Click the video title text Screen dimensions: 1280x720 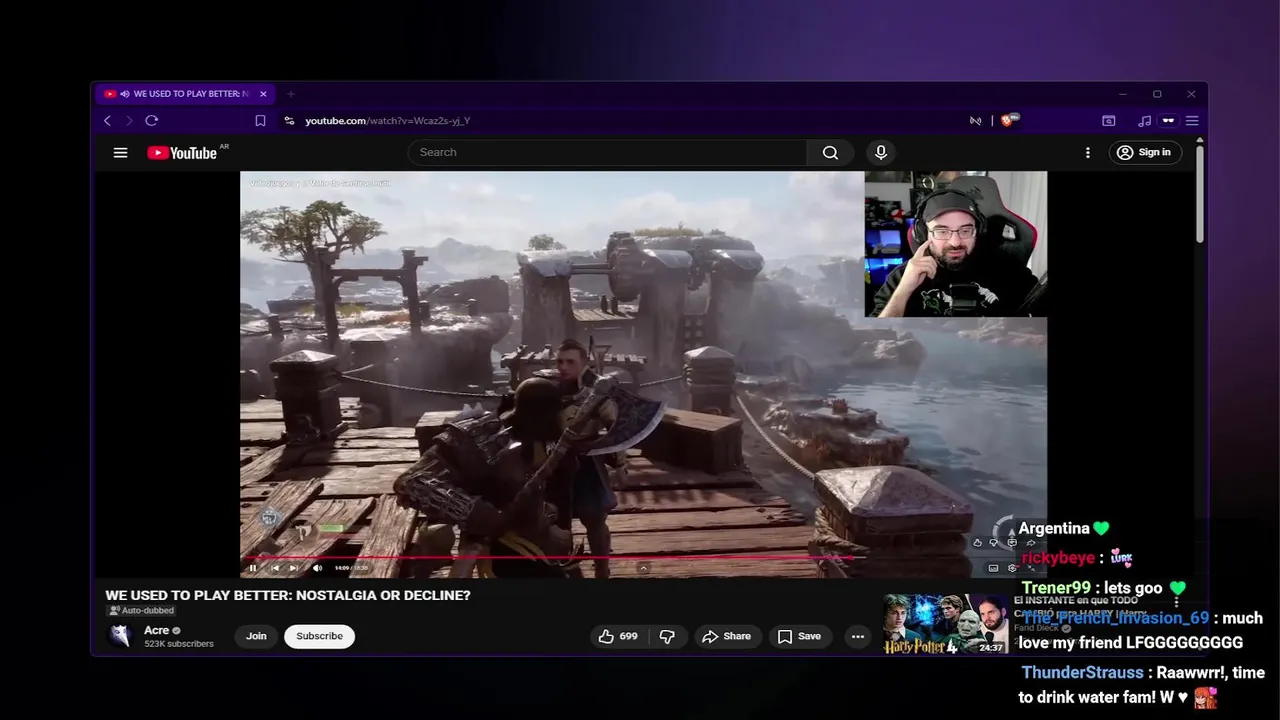288,595
